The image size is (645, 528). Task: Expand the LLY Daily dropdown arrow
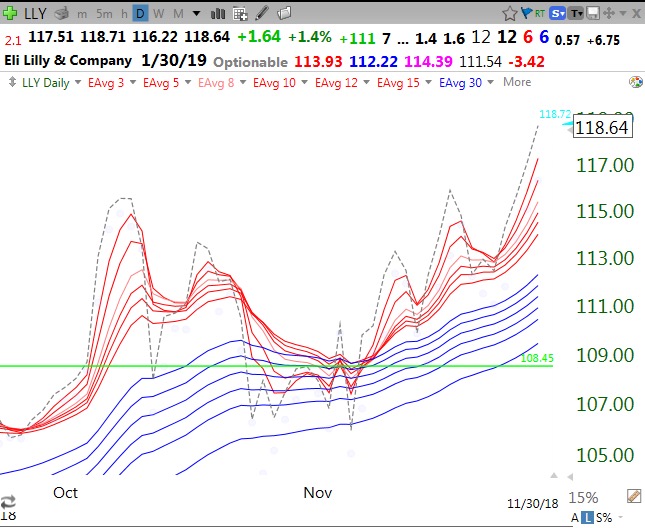coord(78,82)
